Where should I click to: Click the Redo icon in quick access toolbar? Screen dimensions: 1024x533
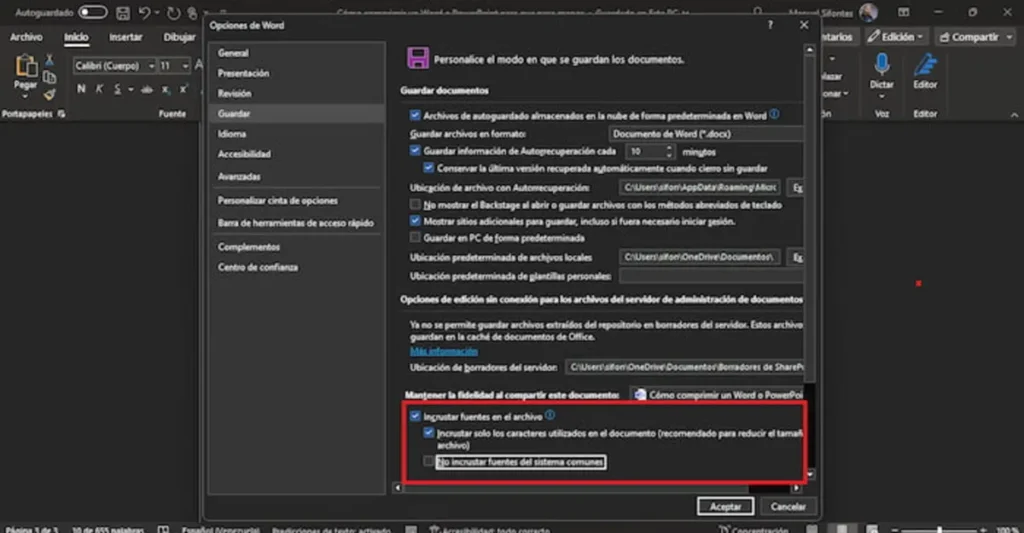pos(173,13)
